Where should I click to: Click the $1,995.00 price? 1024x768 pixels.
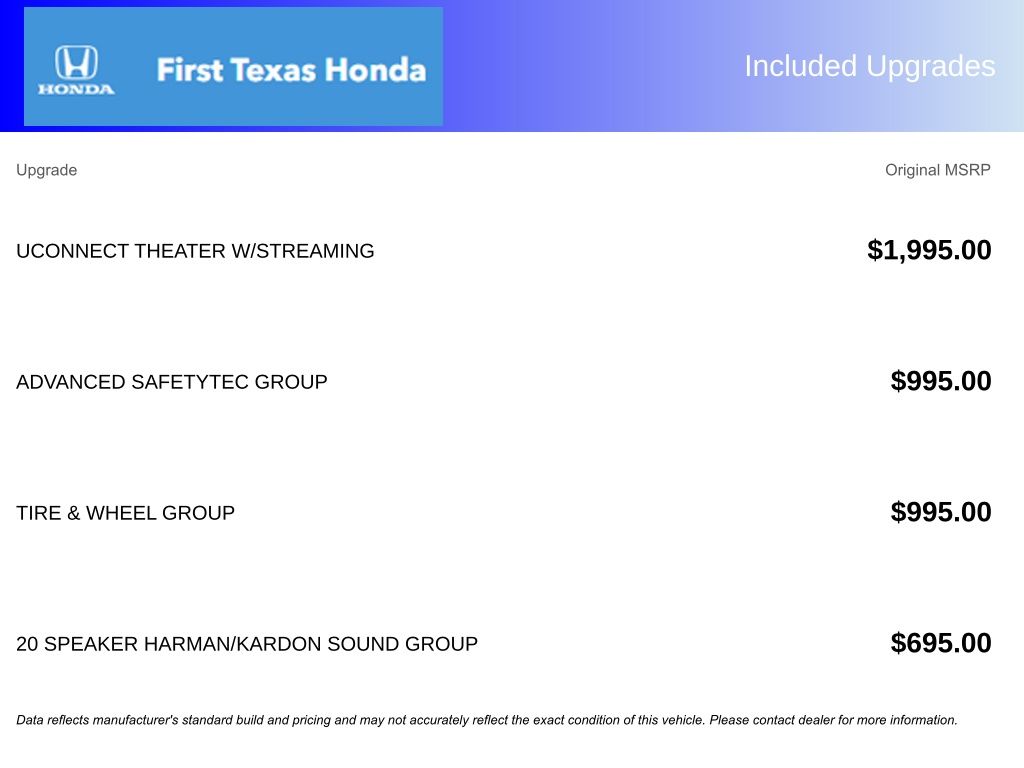tap(929, 250)
